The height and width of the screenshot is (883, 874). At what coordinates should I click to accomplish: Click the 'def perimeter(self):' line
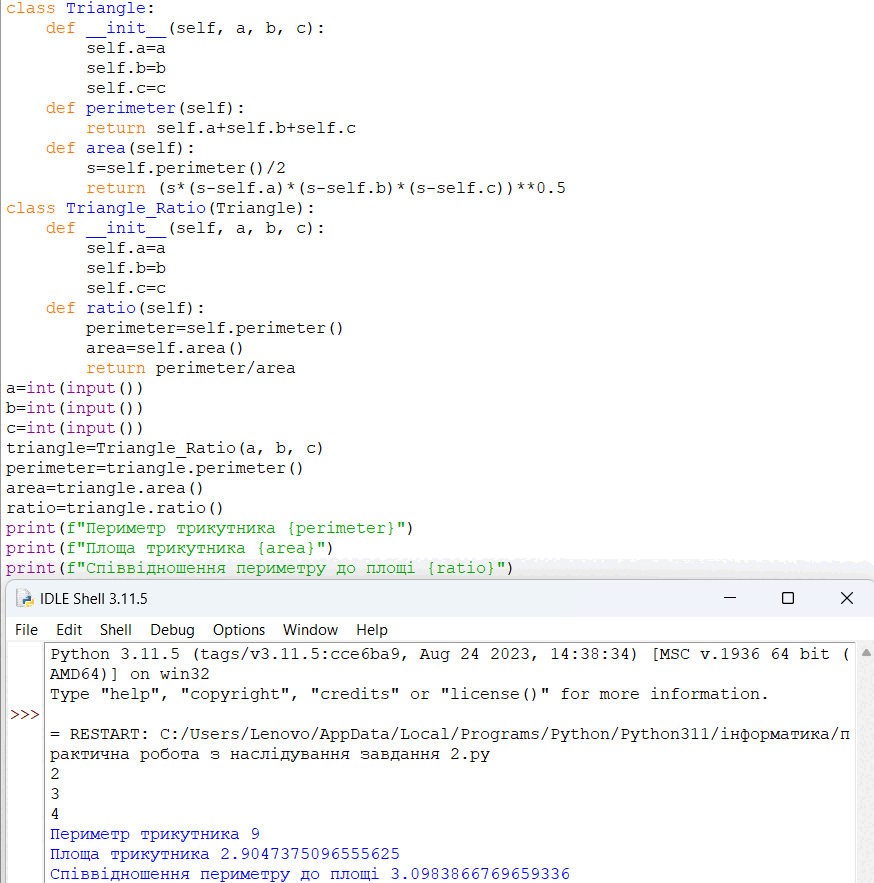[x=145, y=108]
